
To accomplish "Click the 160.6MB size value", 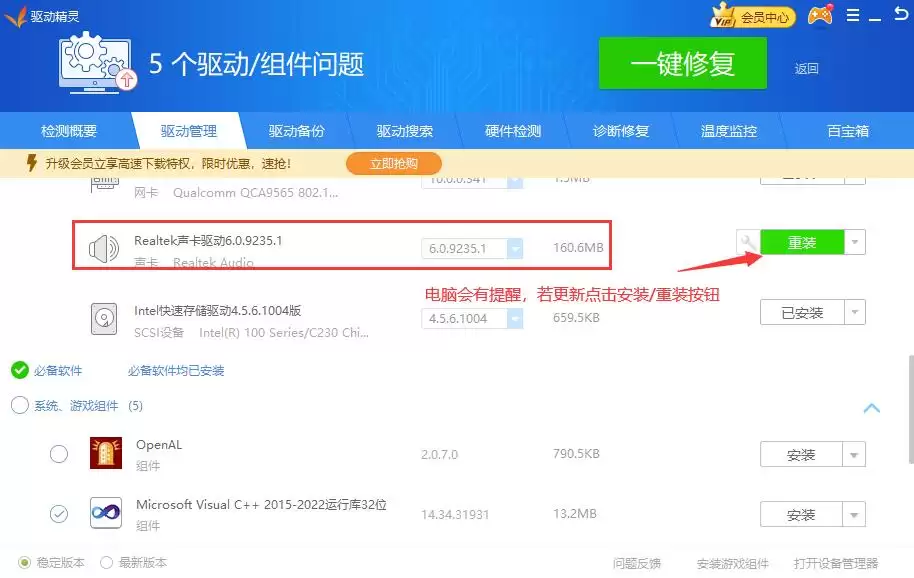I will point(578,248).
